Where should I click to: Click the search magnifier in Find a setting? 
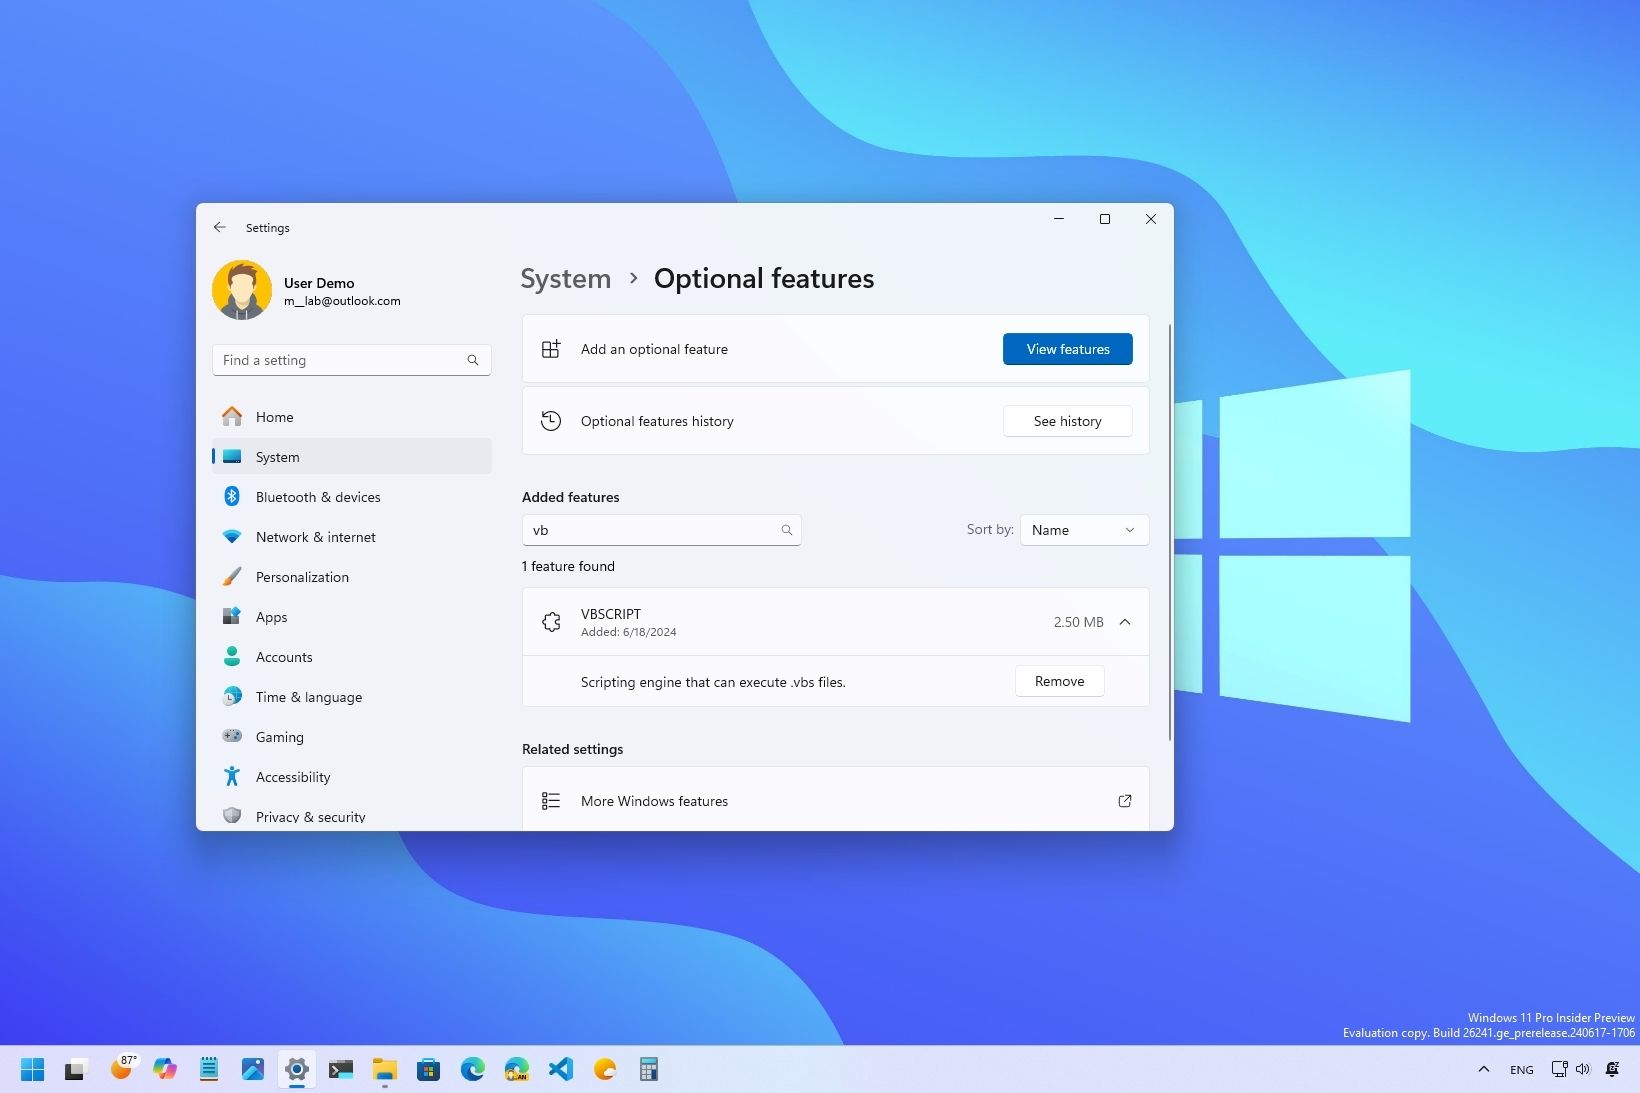click(x=473, y=360)
